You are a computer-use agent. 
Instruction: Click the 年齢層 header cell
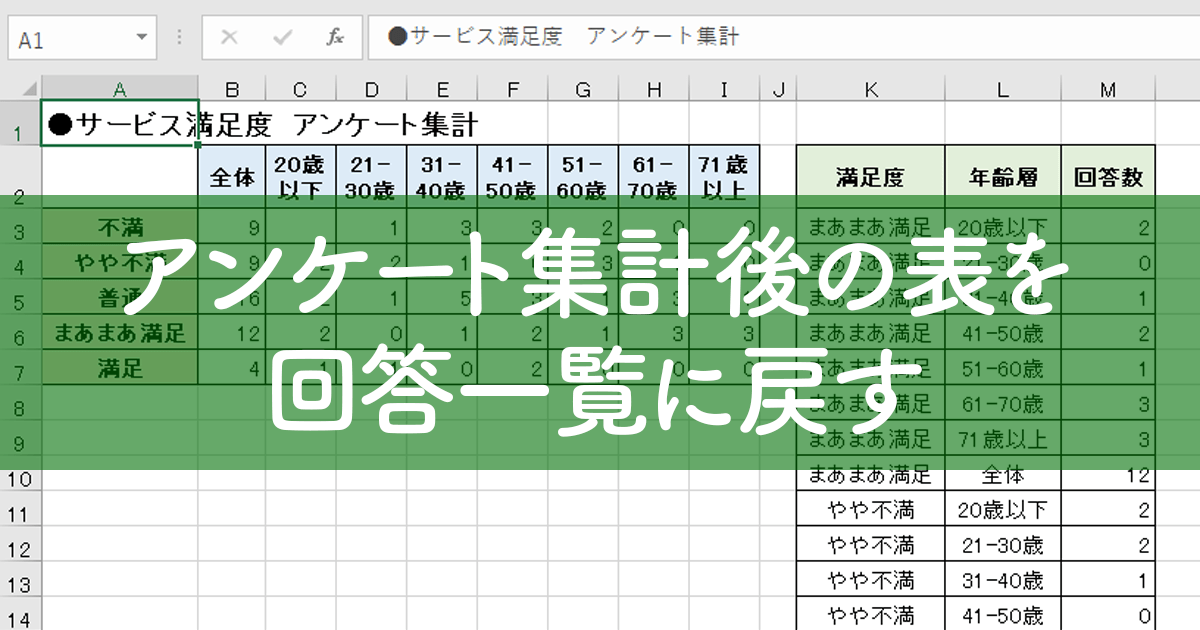(x=1003, y=177)
